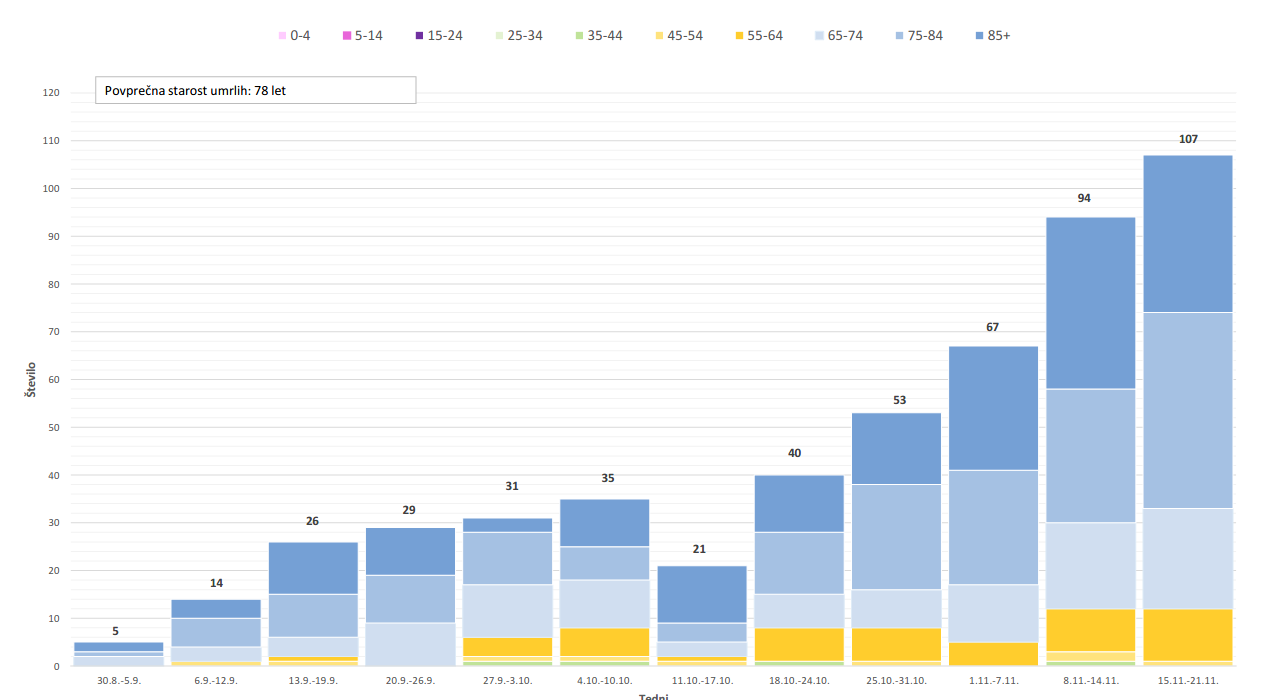The image size is (1283, 700).
Task: Click the total label 35
Action: (608, 478)
